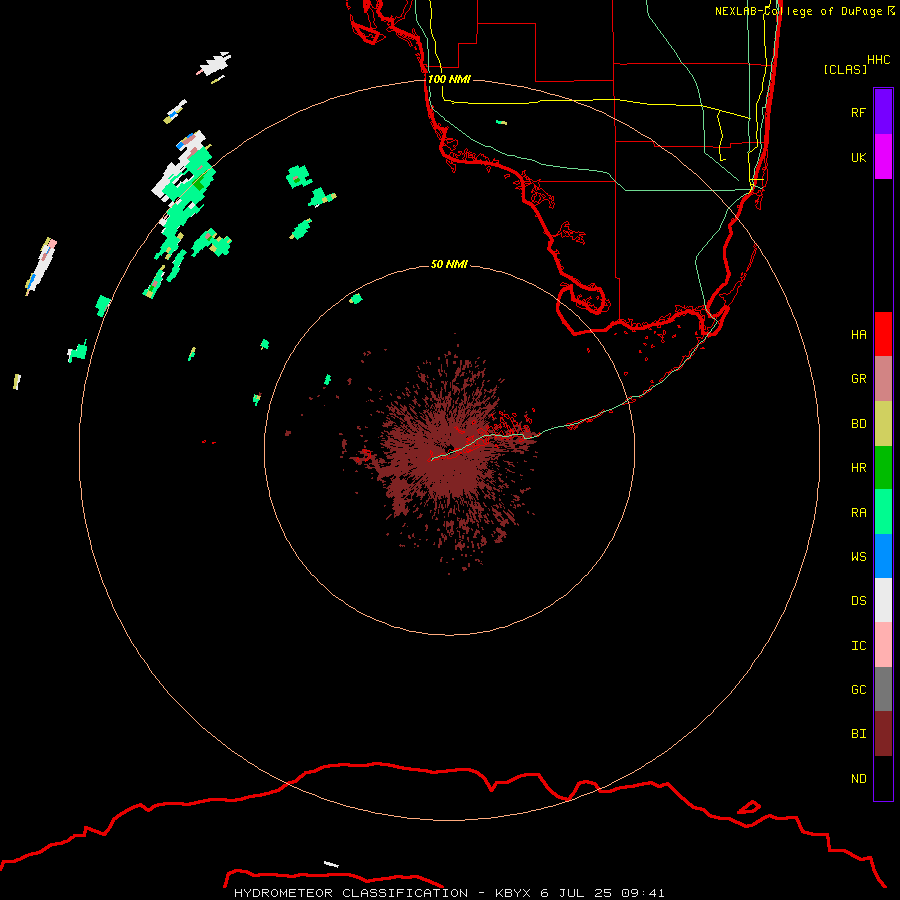
Task: Click the HR dark green legend swatch
Action: 883,468
